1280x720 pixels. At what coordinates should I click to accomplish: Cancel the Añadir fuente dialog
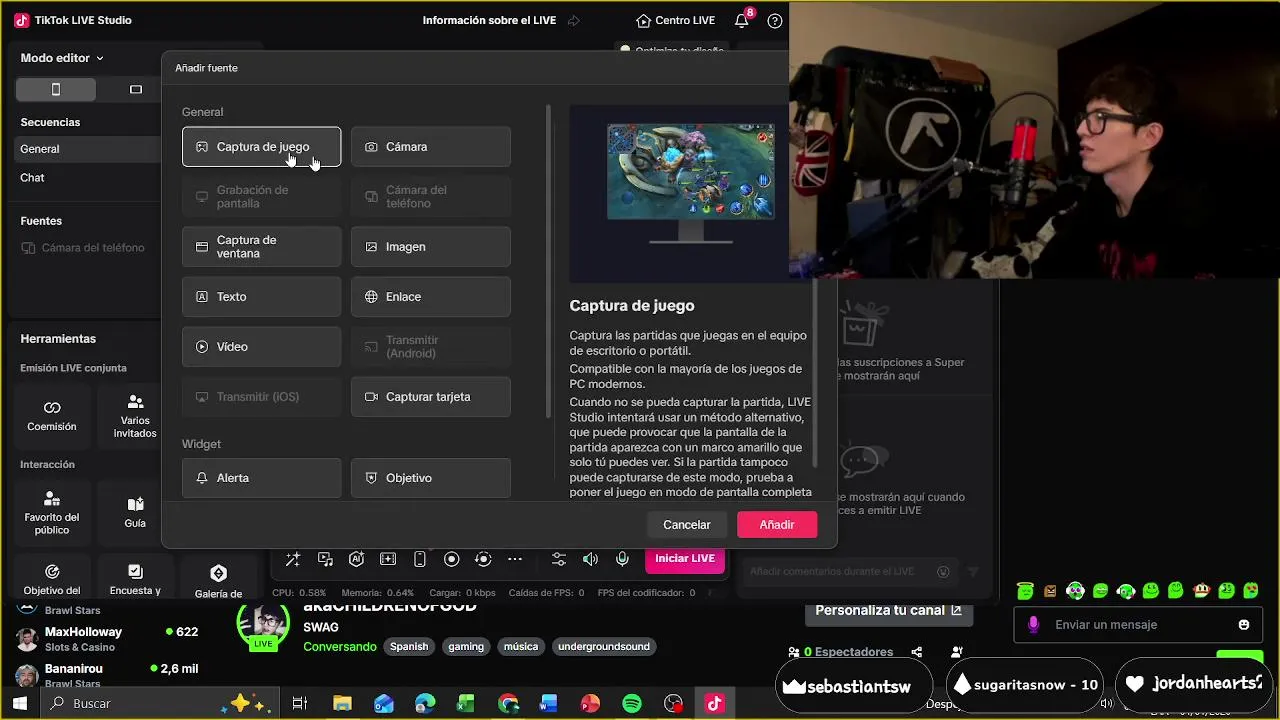coord(687,525)
